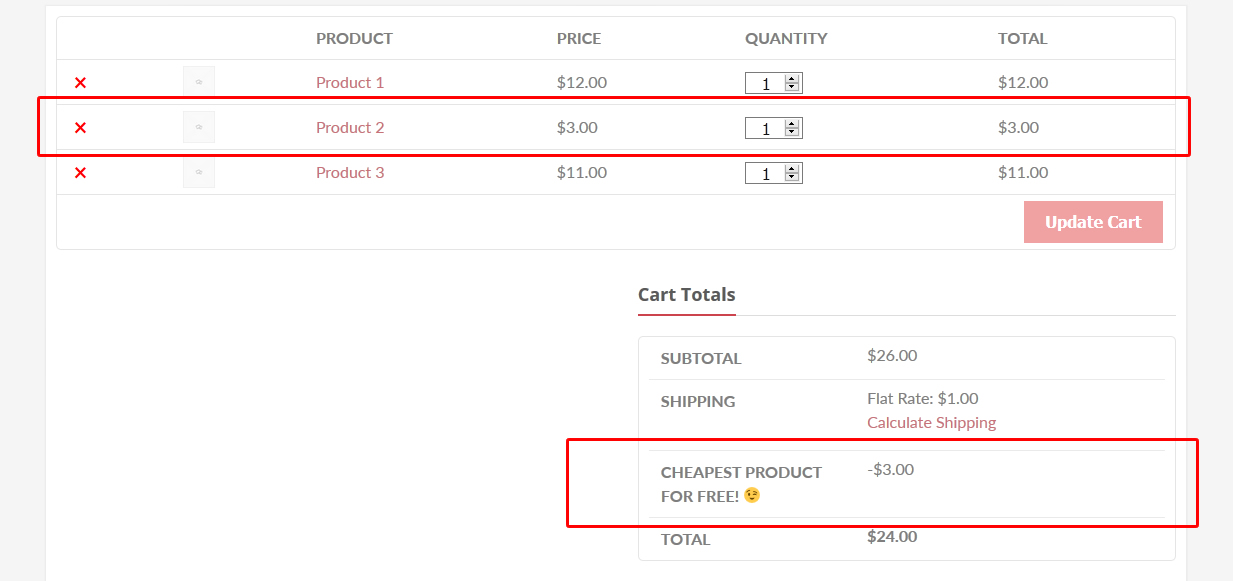Viewport: 1233px width, 581px height.
Task: Open the Product 3 link
Action: (350, 172)
